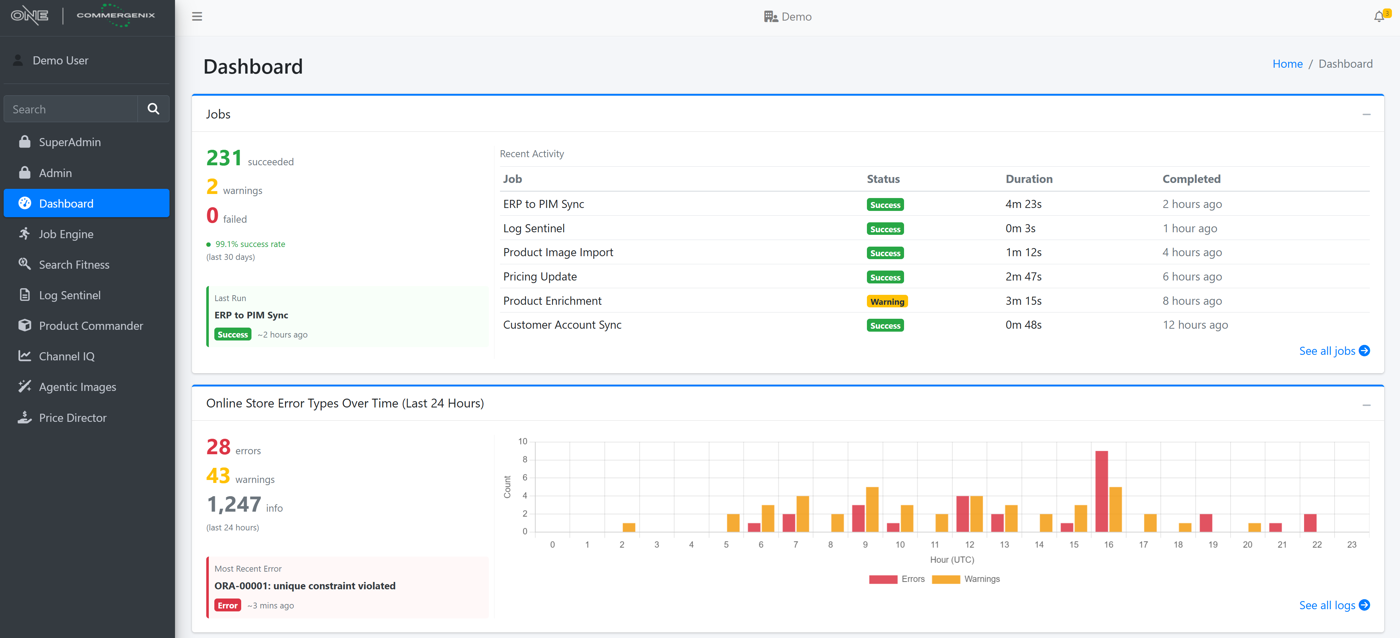Viewport: 1400px width, 638px height.
Task: Click the Duration column header
Action: coord(1029,179)
